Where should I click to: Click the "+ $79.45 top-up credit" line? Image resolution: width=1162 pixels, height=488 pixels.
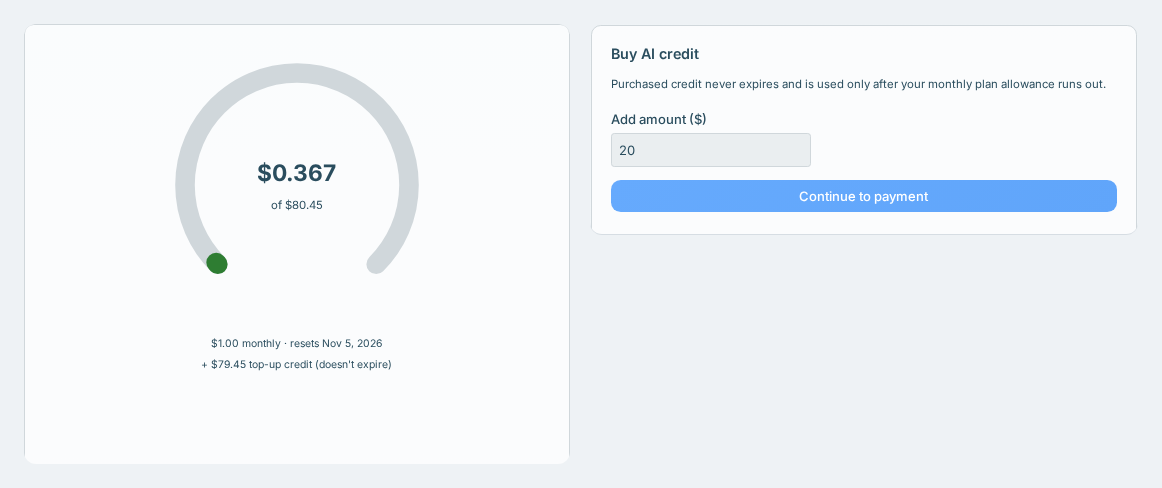pyautogui.click(x=296, y=364)
